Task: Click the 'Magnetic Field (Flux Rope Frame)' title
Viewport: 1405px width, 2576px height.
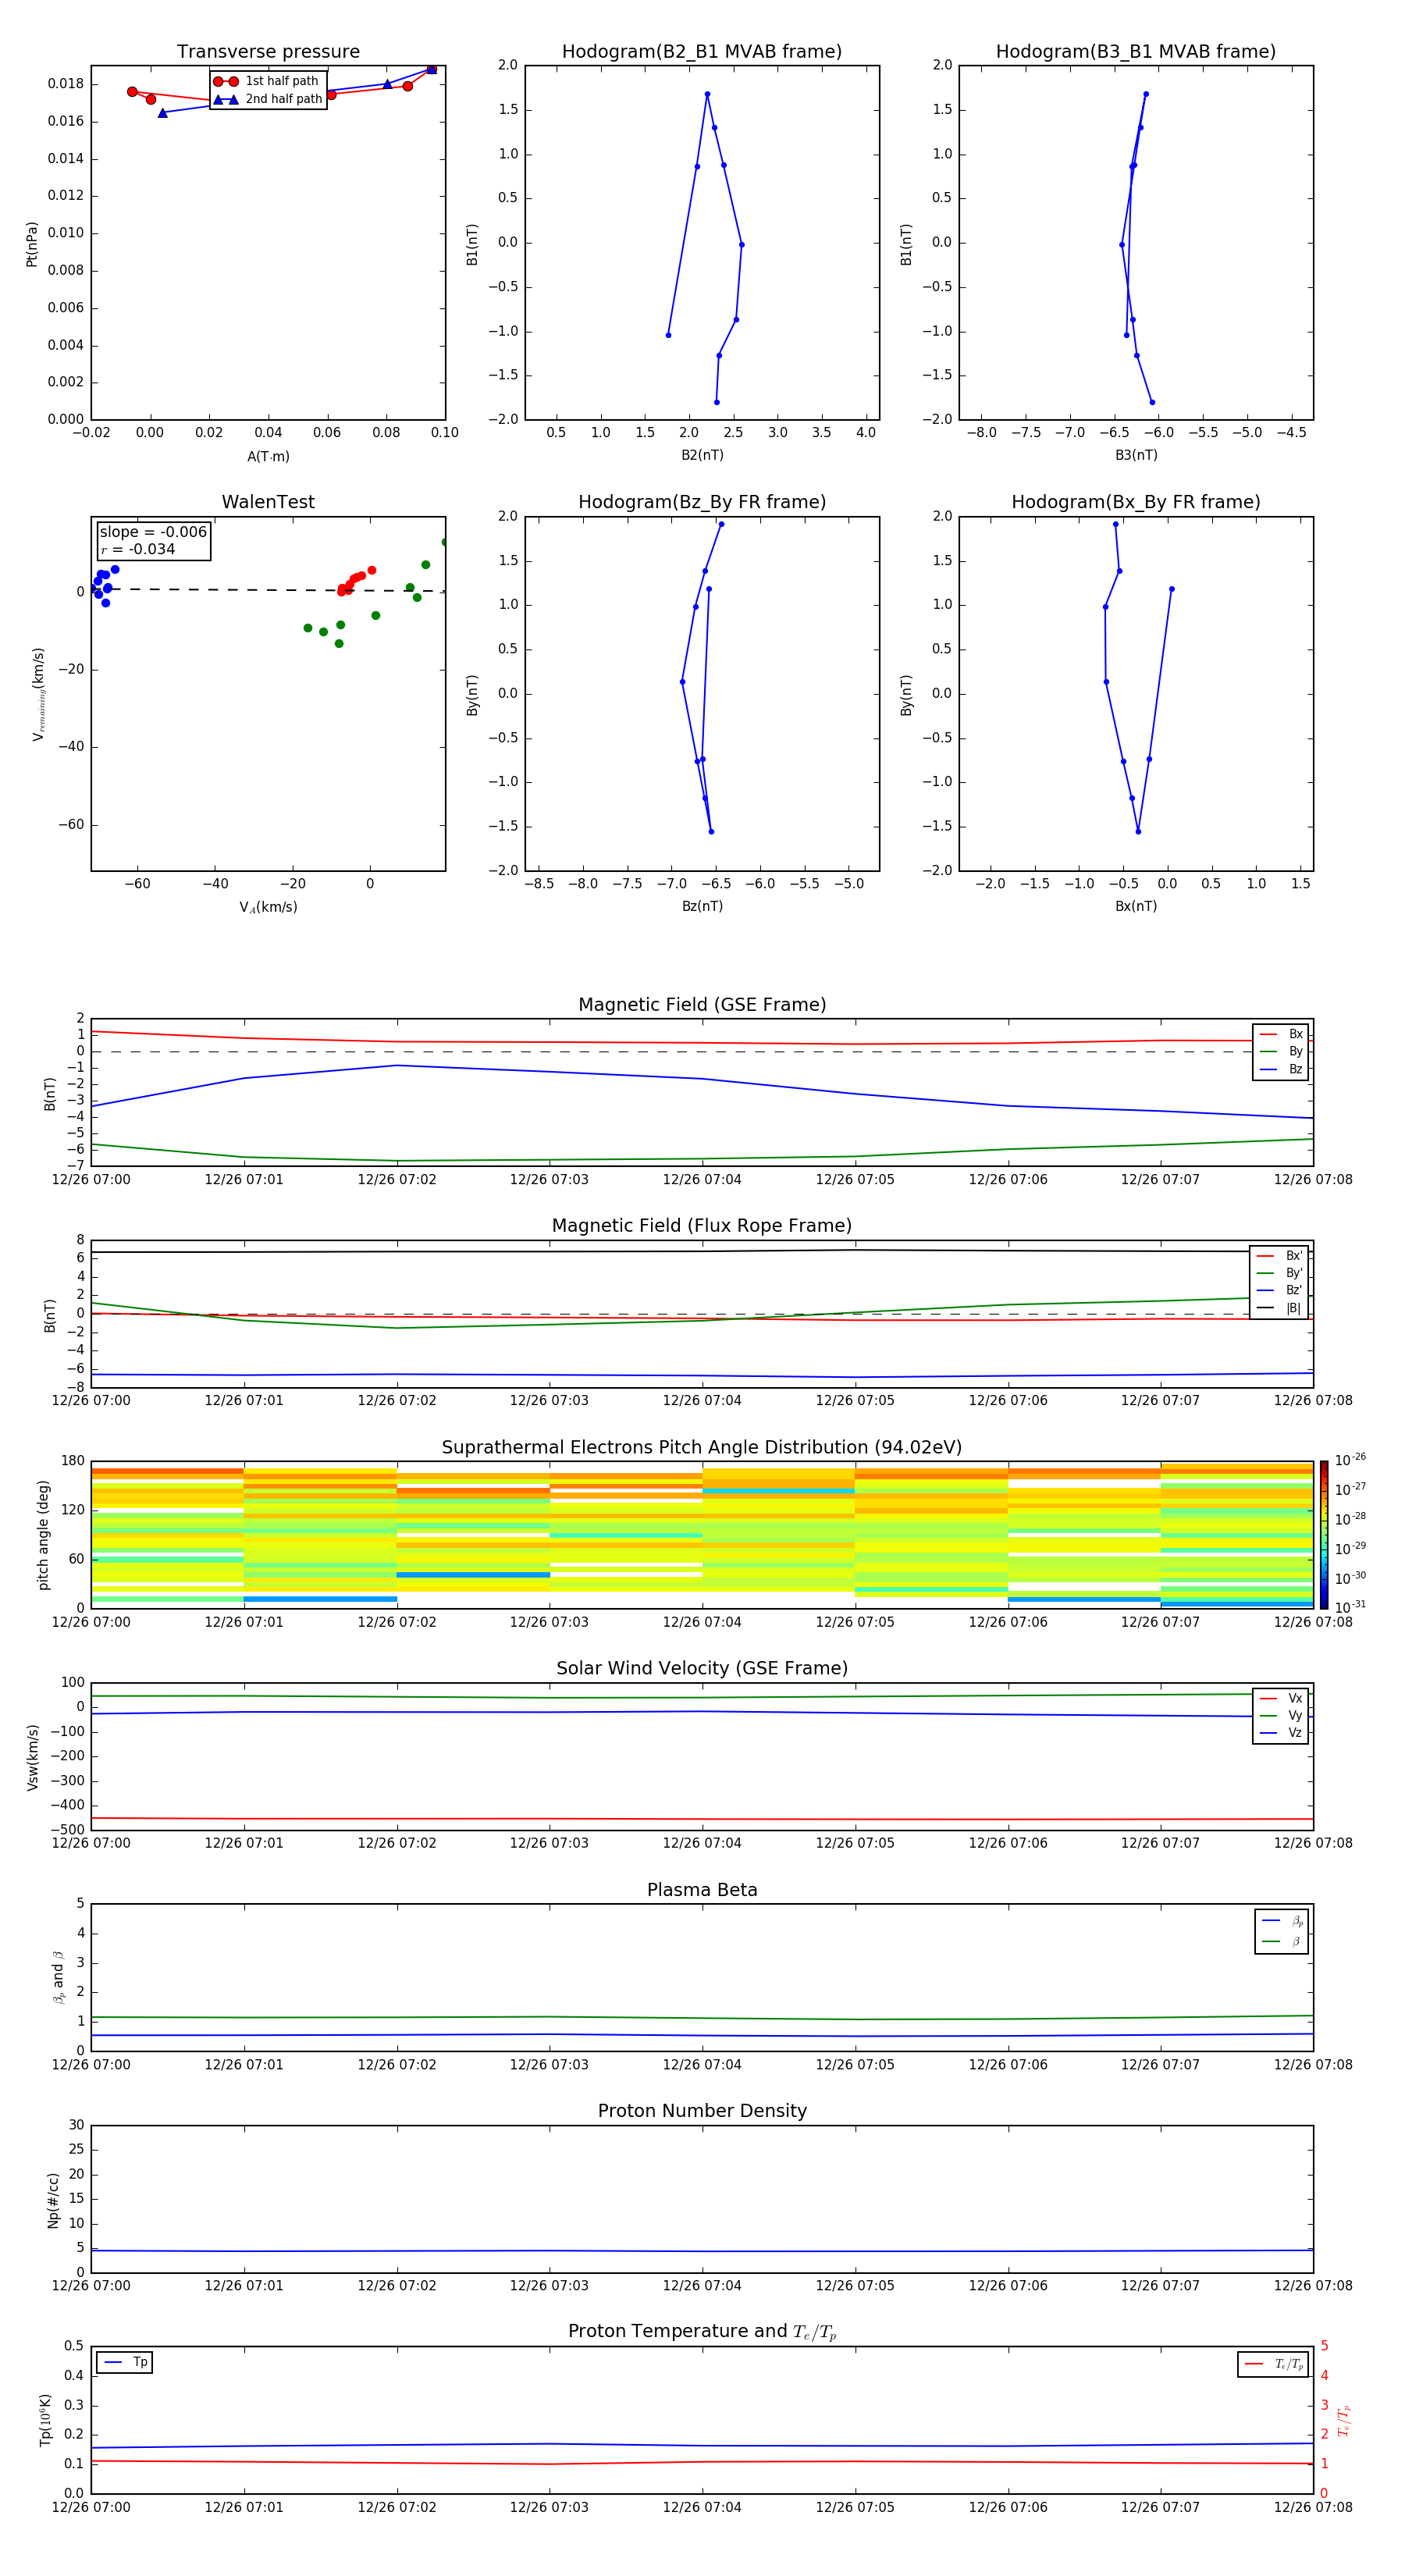Action: (702, 1226)
